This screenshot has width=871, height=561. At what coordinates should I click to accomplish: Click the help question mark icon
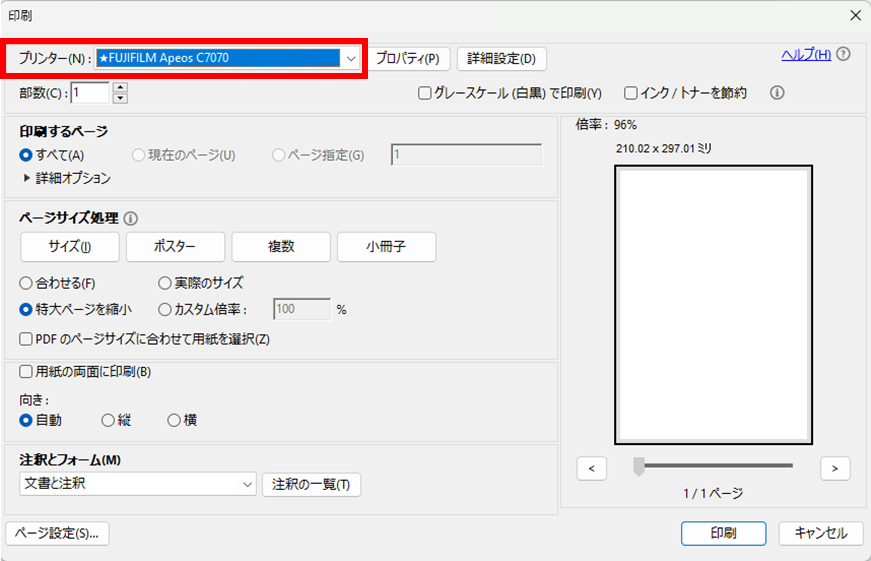[x=843, y=54]
